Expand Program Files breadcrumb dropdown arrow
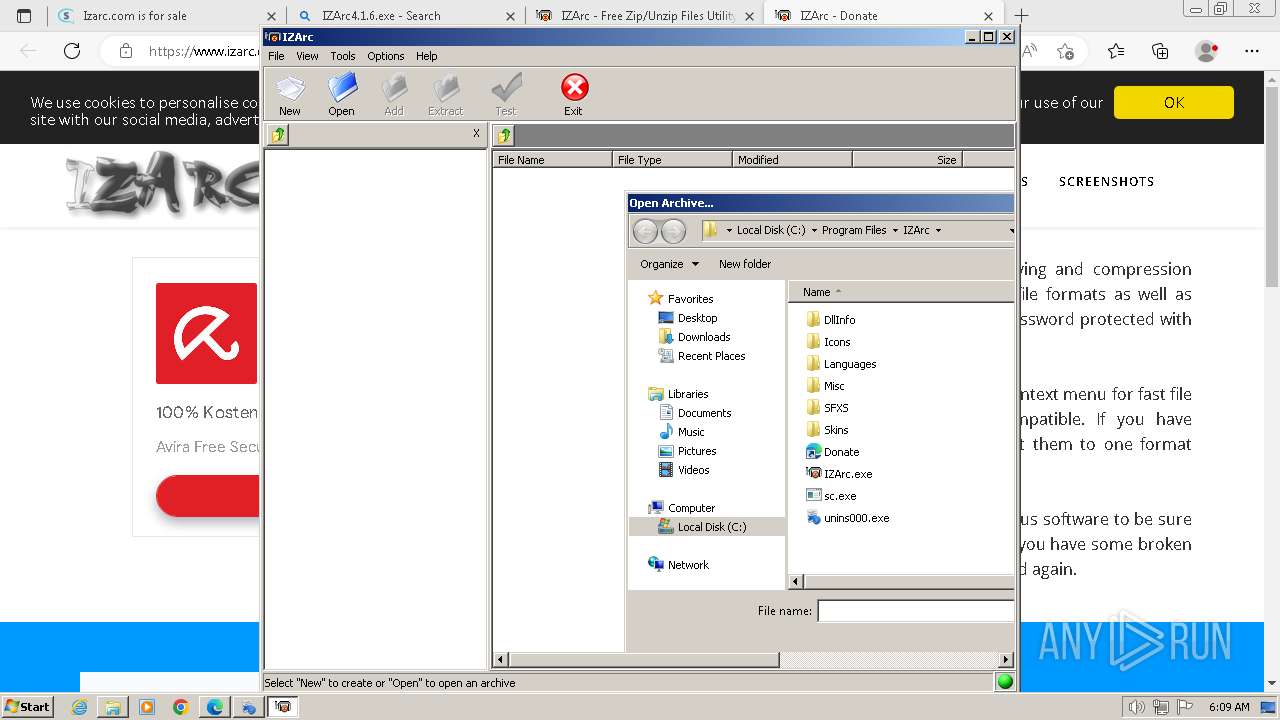 pyautogui.click(x=895, y=231)
